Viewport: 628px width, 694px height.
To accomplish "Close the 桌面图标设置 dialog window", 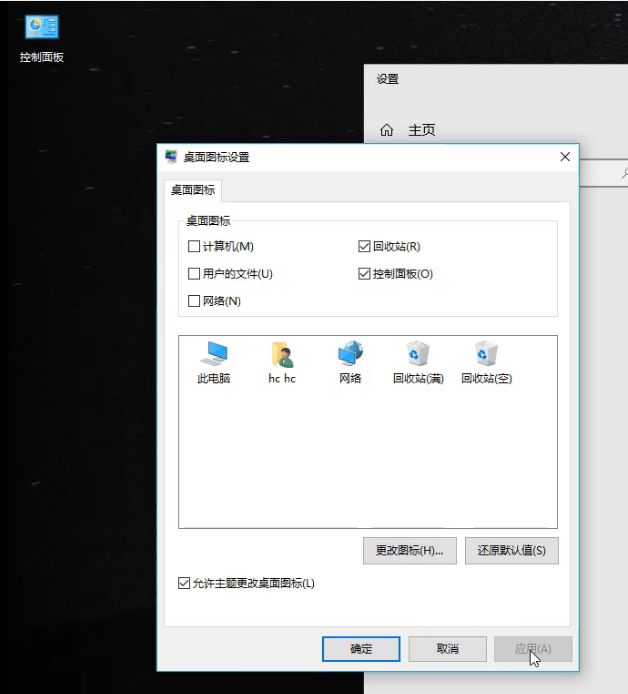I will [565, 157].
